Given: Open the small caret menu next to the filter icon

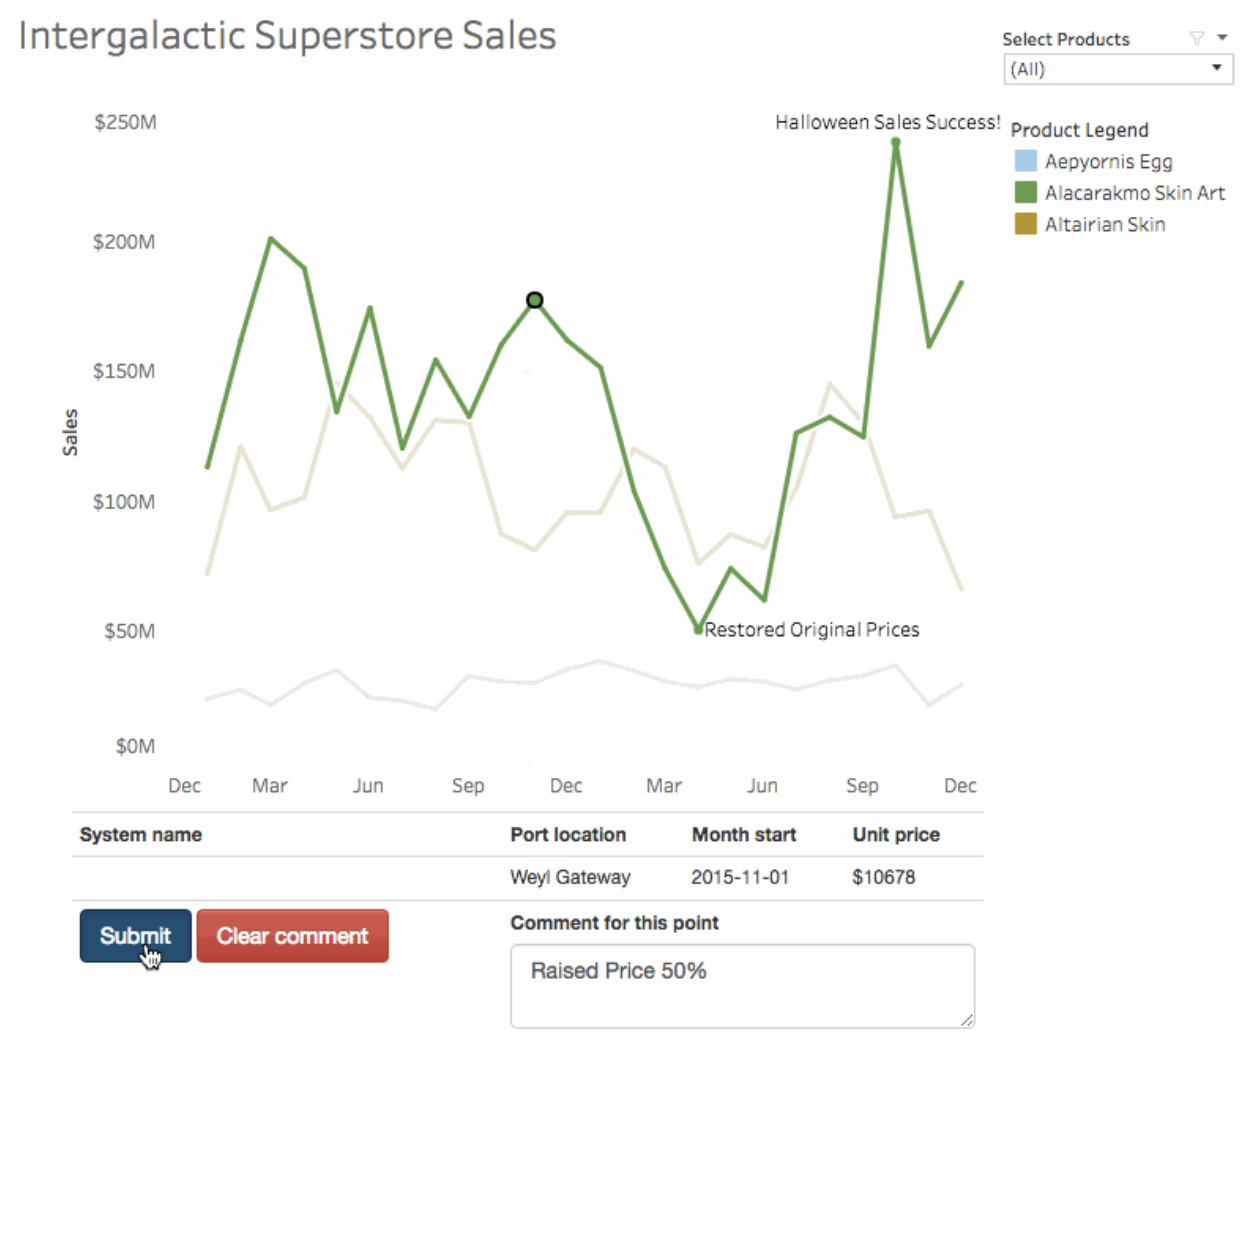Looking at the screenshot, I should pos(1222,38).
